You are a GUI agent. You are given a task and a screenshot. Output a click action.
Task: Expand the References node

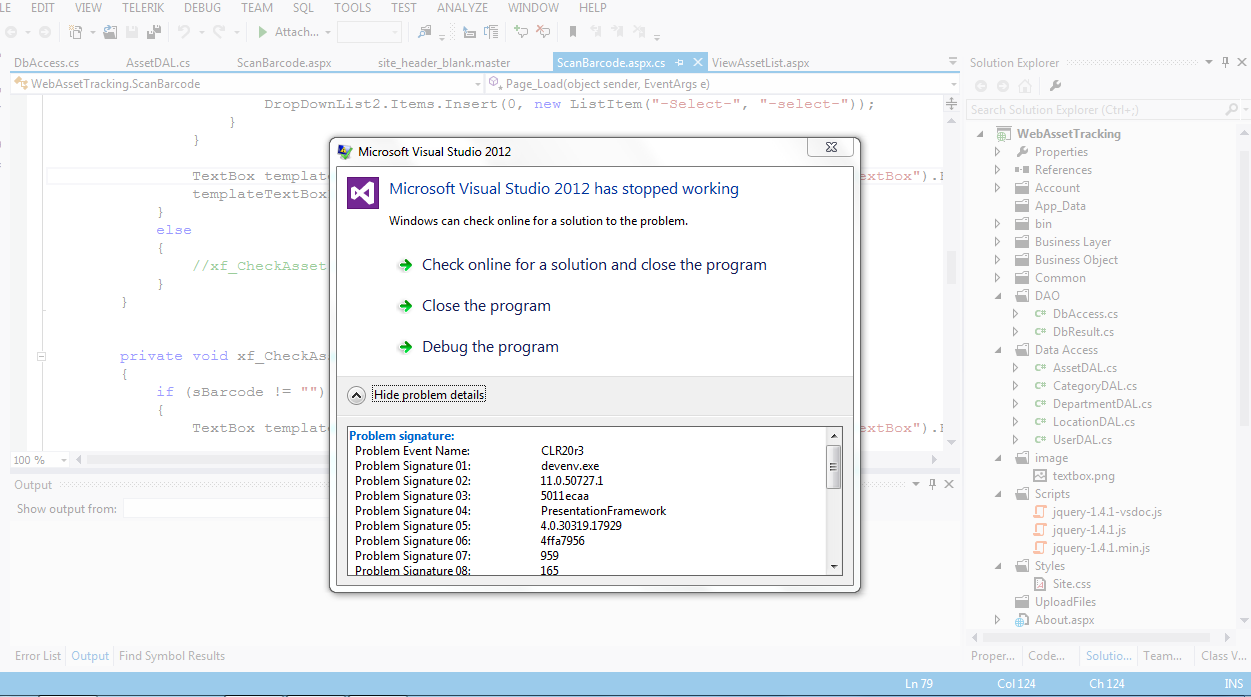(x=997, y=170)
